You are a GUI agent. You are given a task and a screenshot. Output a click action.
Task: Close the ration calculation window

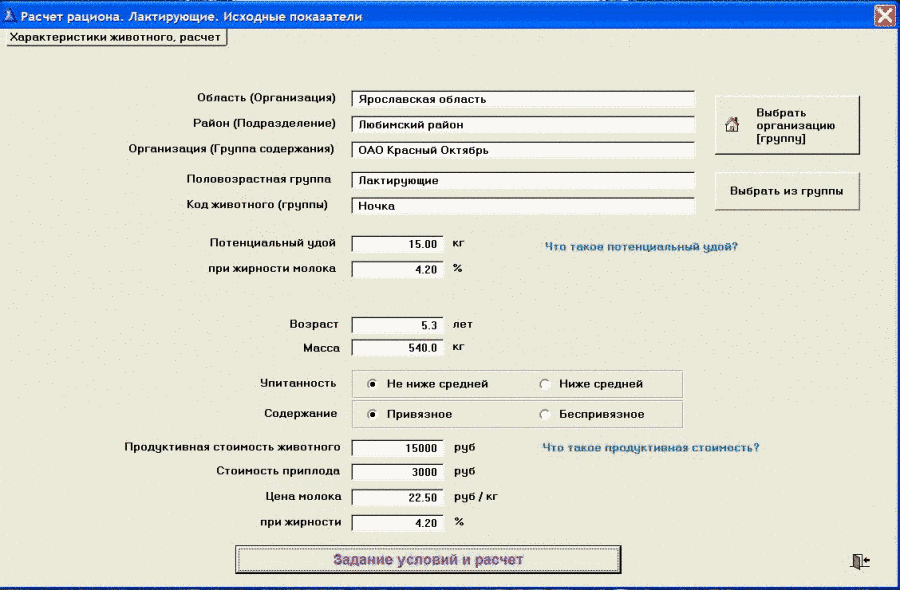(x=885, y=15)
